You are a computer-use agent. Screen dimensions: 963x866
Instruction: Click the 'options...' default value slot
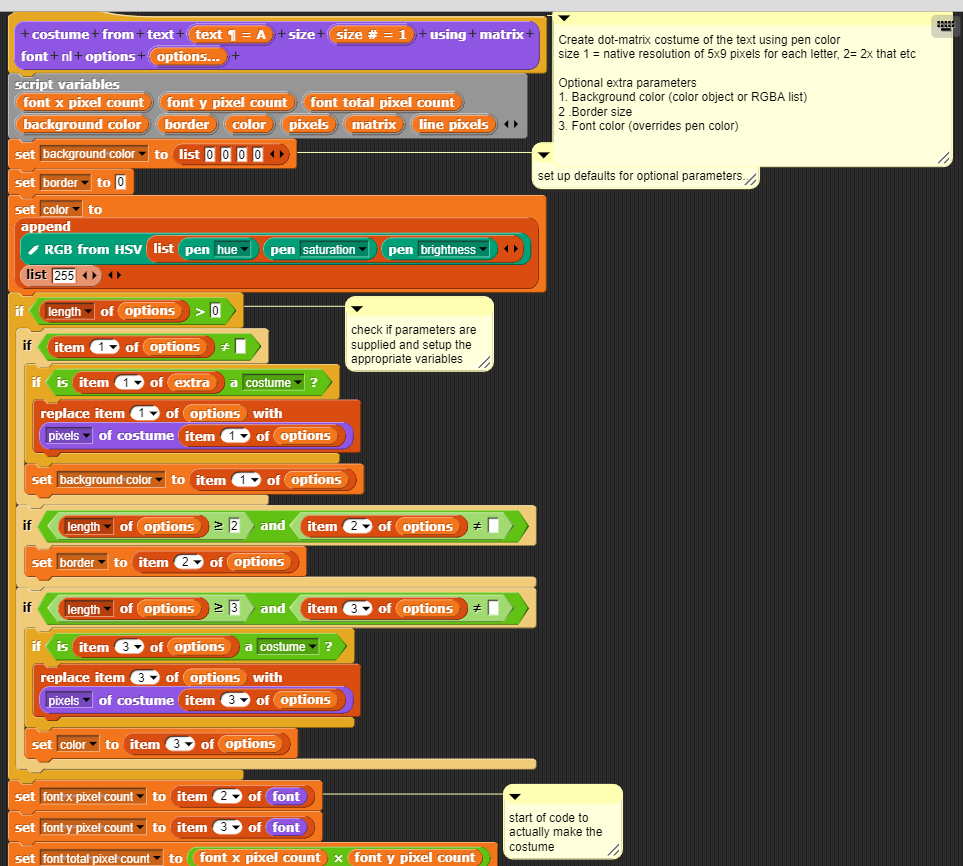point(190,57)
